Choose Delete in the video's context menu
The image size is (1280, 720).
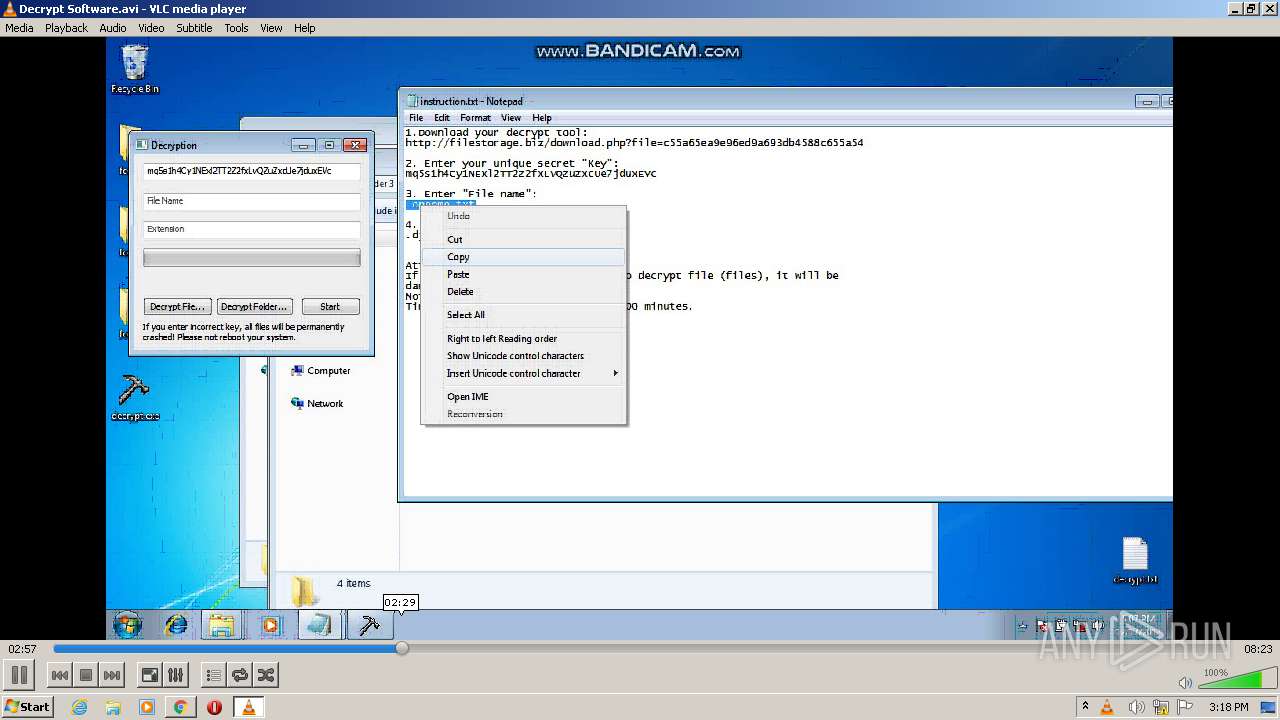click(523, 292)
